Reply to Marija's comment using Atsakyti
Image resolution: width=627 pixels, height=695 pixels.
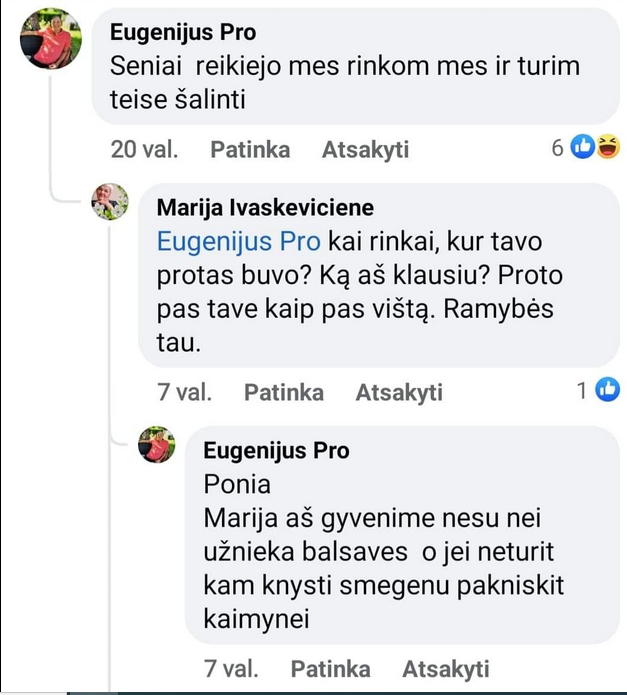[x=399, y=393]
